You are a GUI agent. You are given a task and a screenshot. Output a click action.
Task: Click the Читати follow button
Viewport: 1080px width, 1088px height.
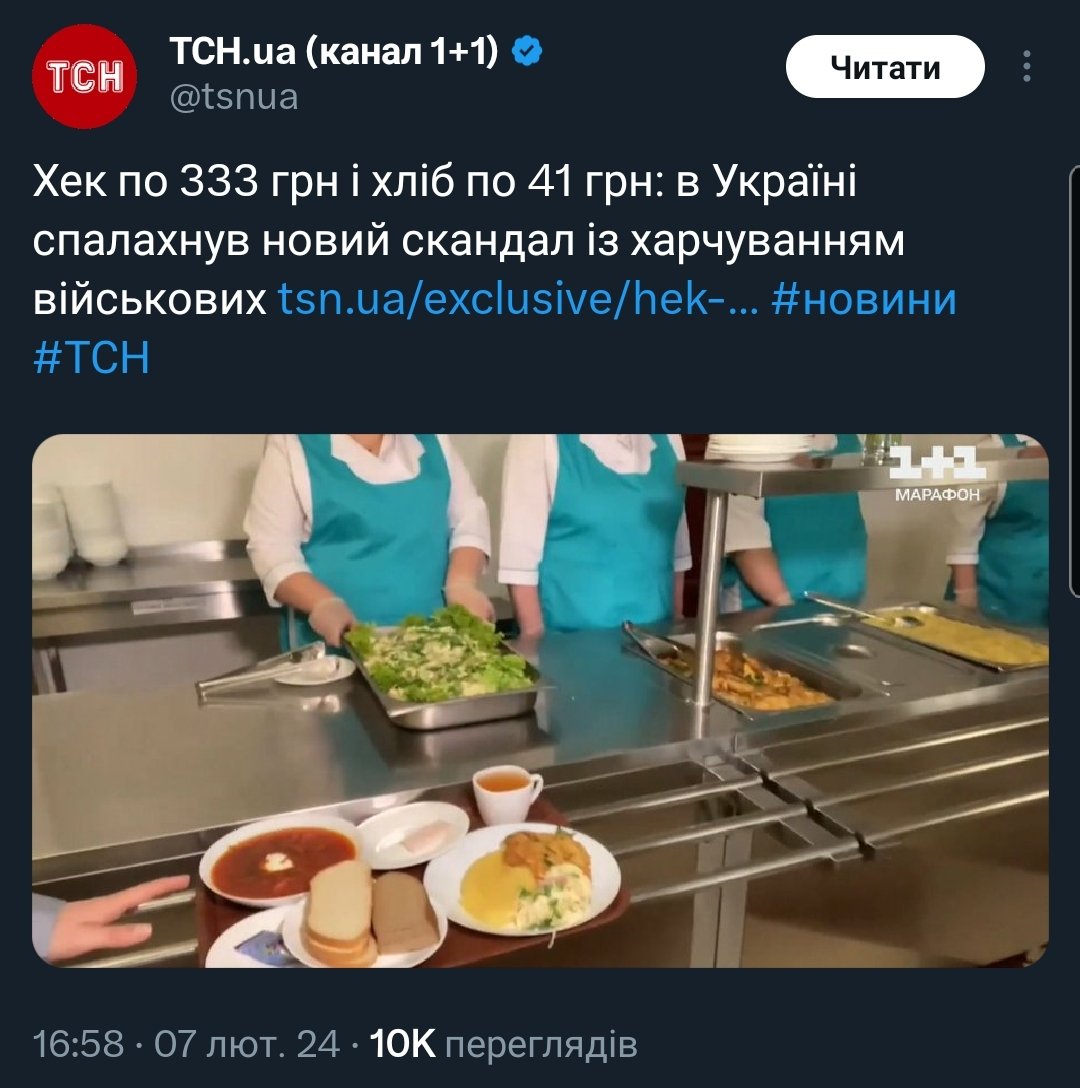tap(885, 67)
